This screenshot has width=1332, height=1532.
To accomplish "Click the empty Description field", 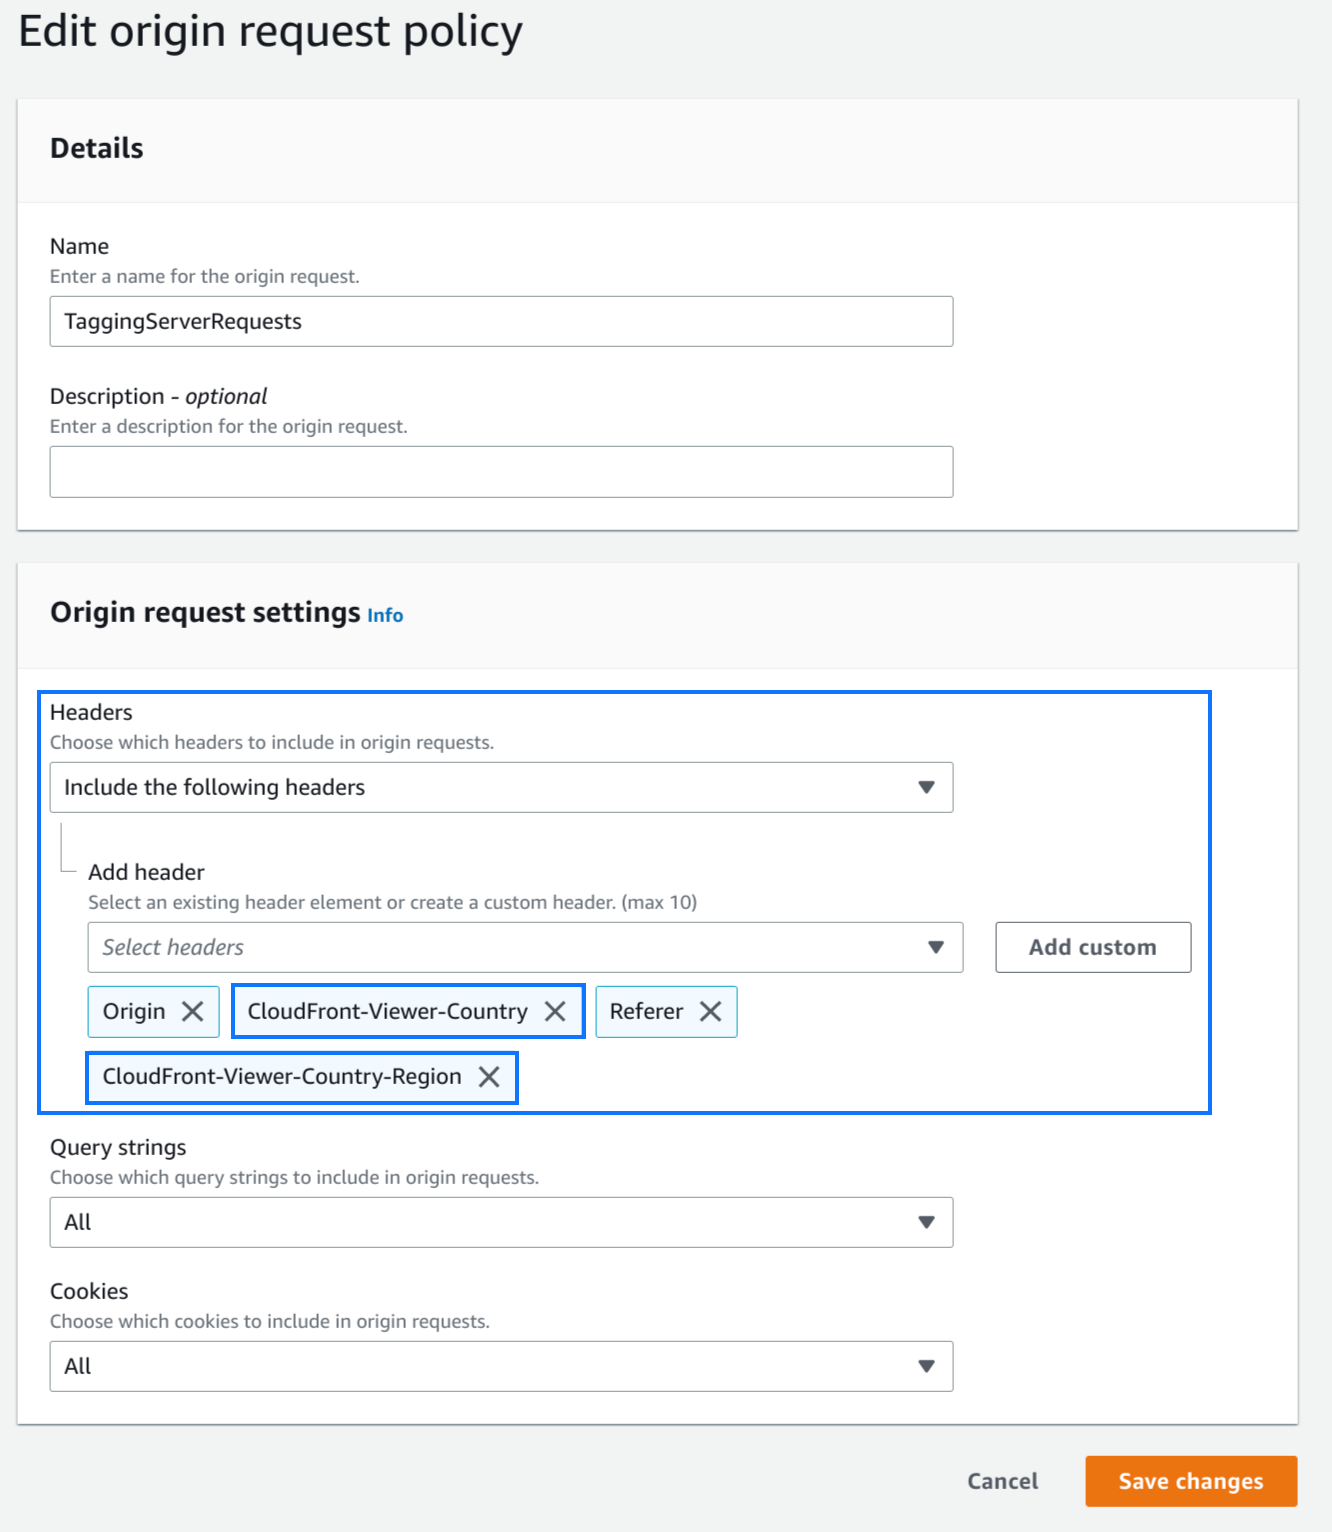I will click(501, 471).
